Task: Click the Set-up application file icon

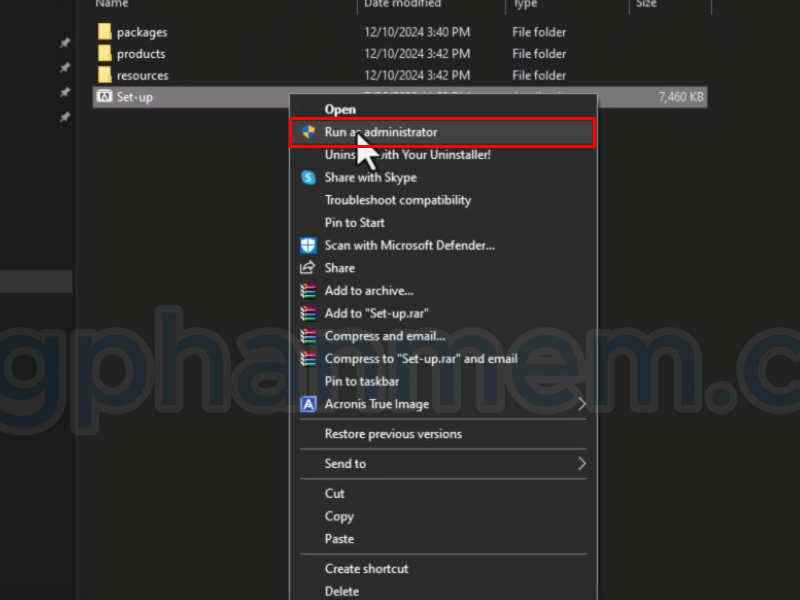Action: [104, 97]
